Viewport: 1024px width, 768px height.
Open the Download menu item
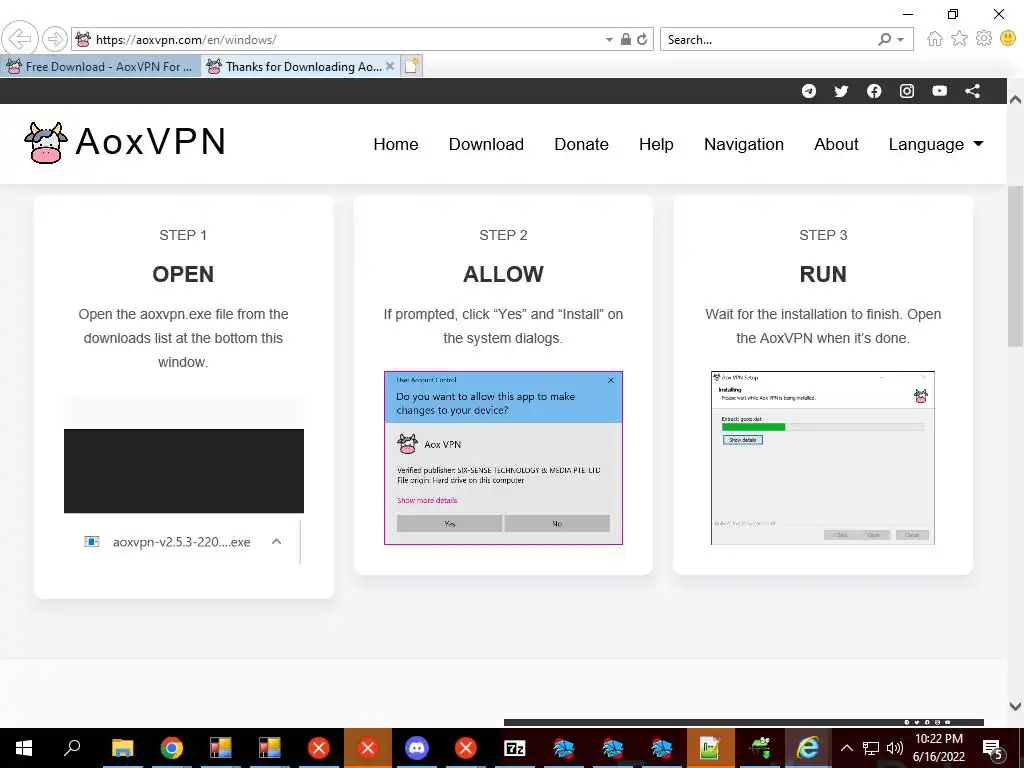(486, 144)
